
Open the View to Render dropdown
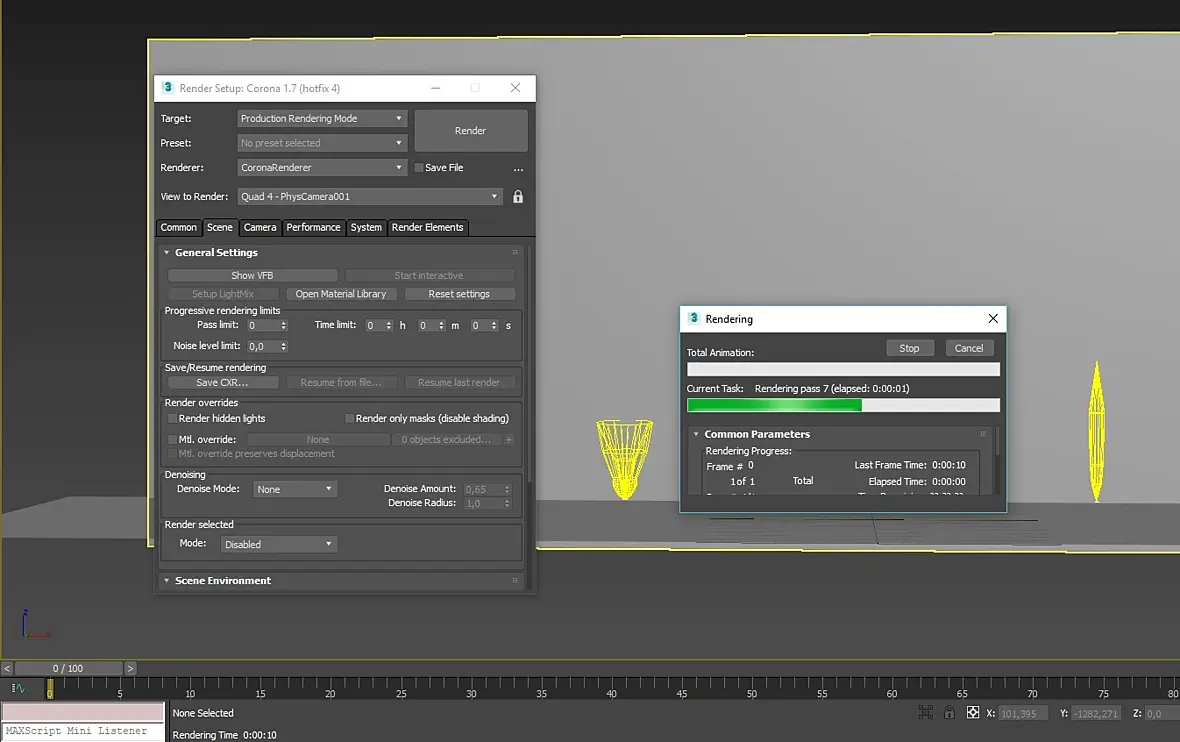370,196
